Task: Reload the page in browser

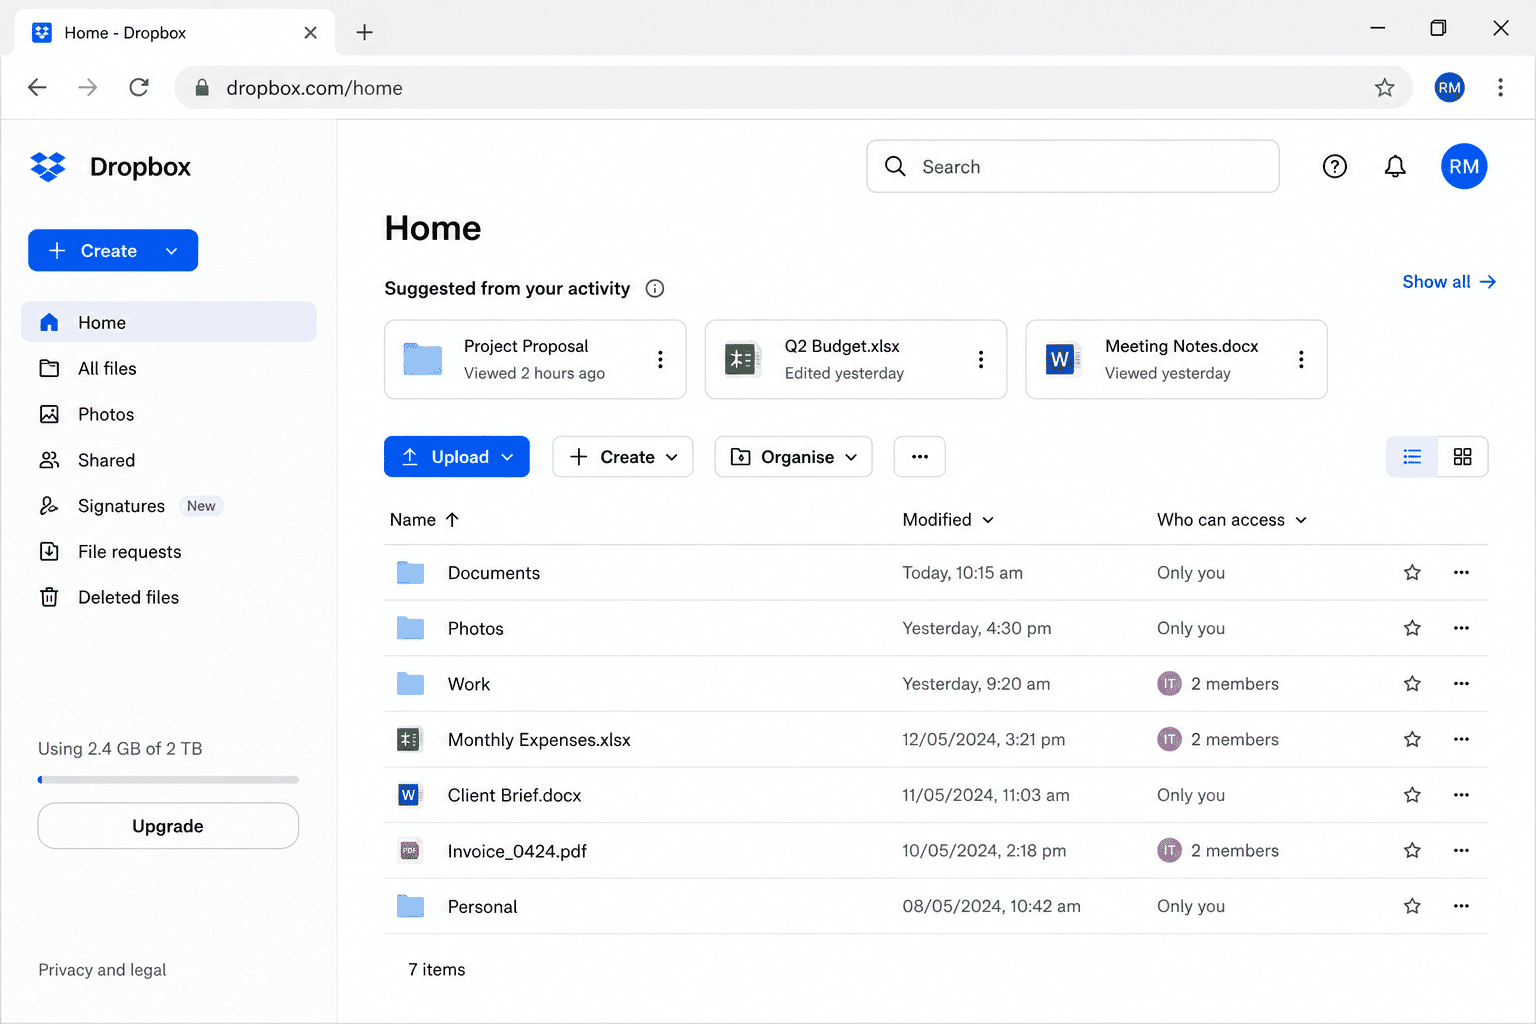Action: click(x=139, y=88)
